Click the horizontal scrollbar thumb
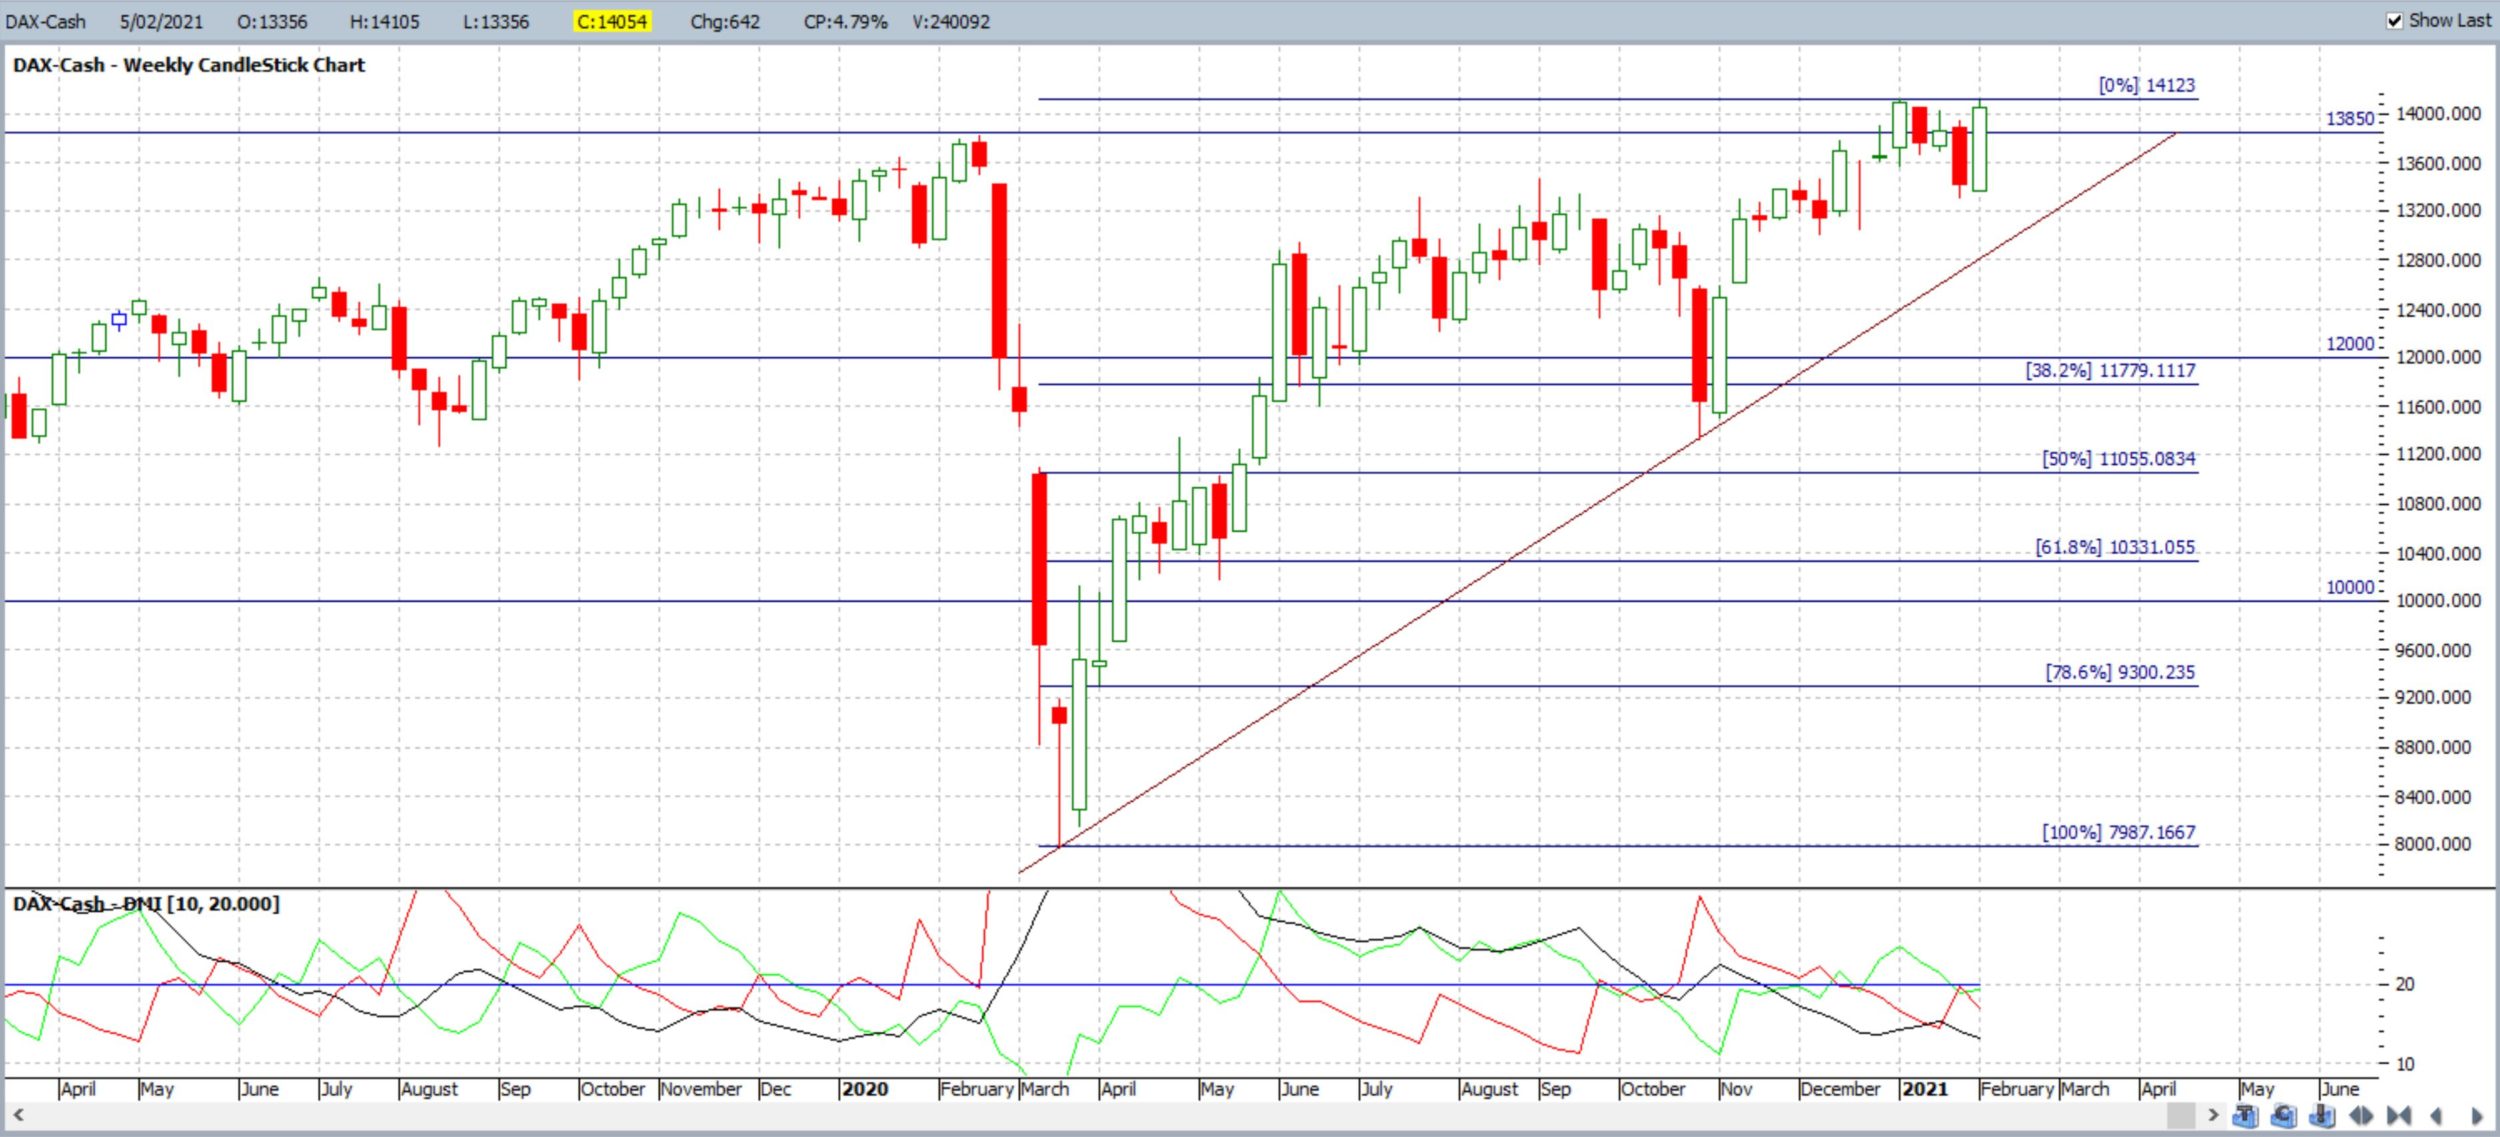 coord(2180,1114)
